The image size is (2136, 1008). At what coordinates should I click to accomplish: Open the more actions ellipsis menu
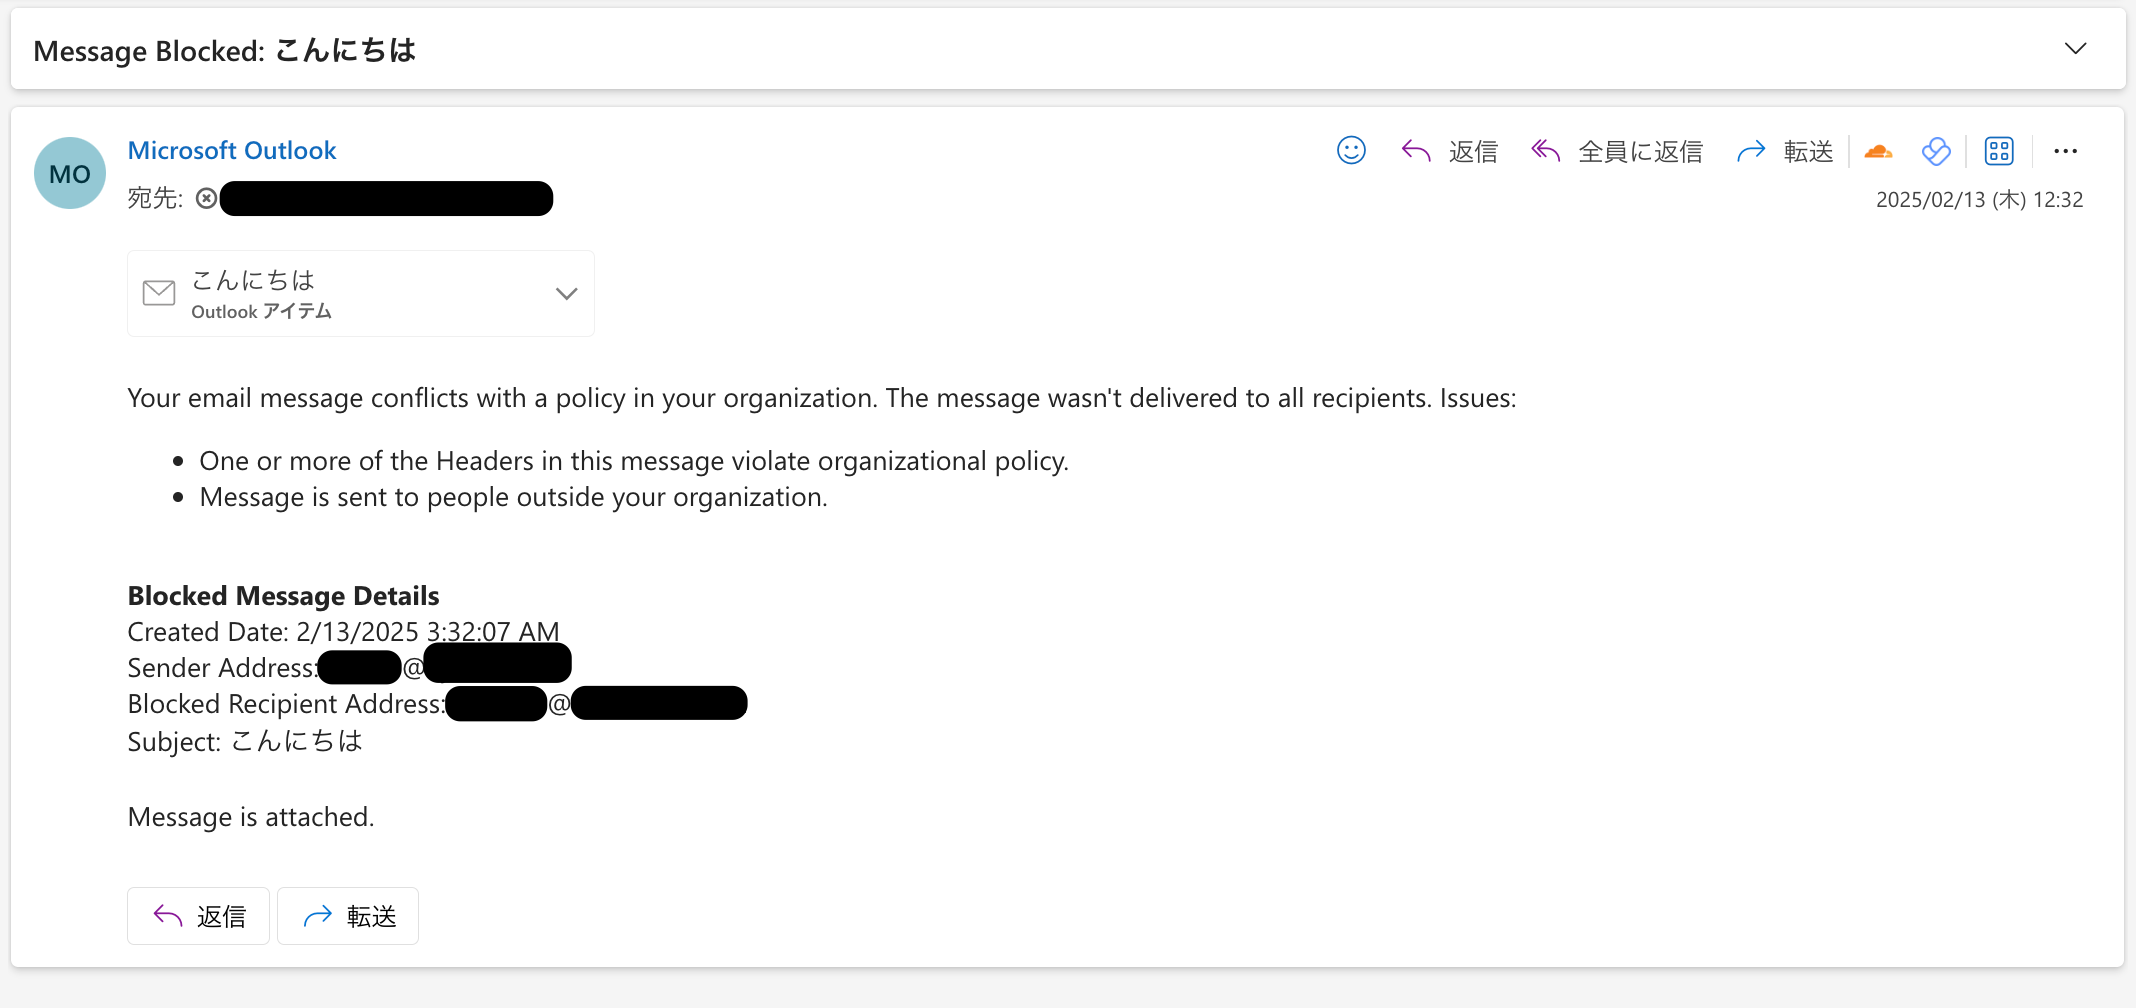pyautogui.click(x=2065, y=151)
